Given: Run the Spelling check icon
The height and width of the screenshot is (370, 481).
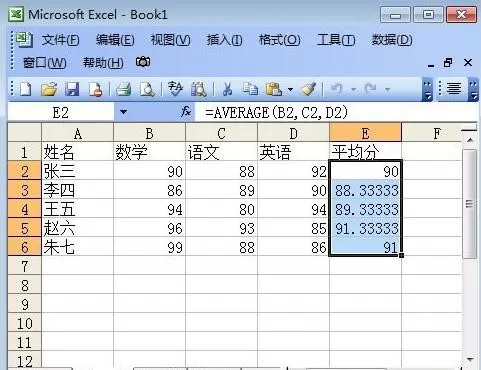Looking at the screenshot, I should click(175, 89).
